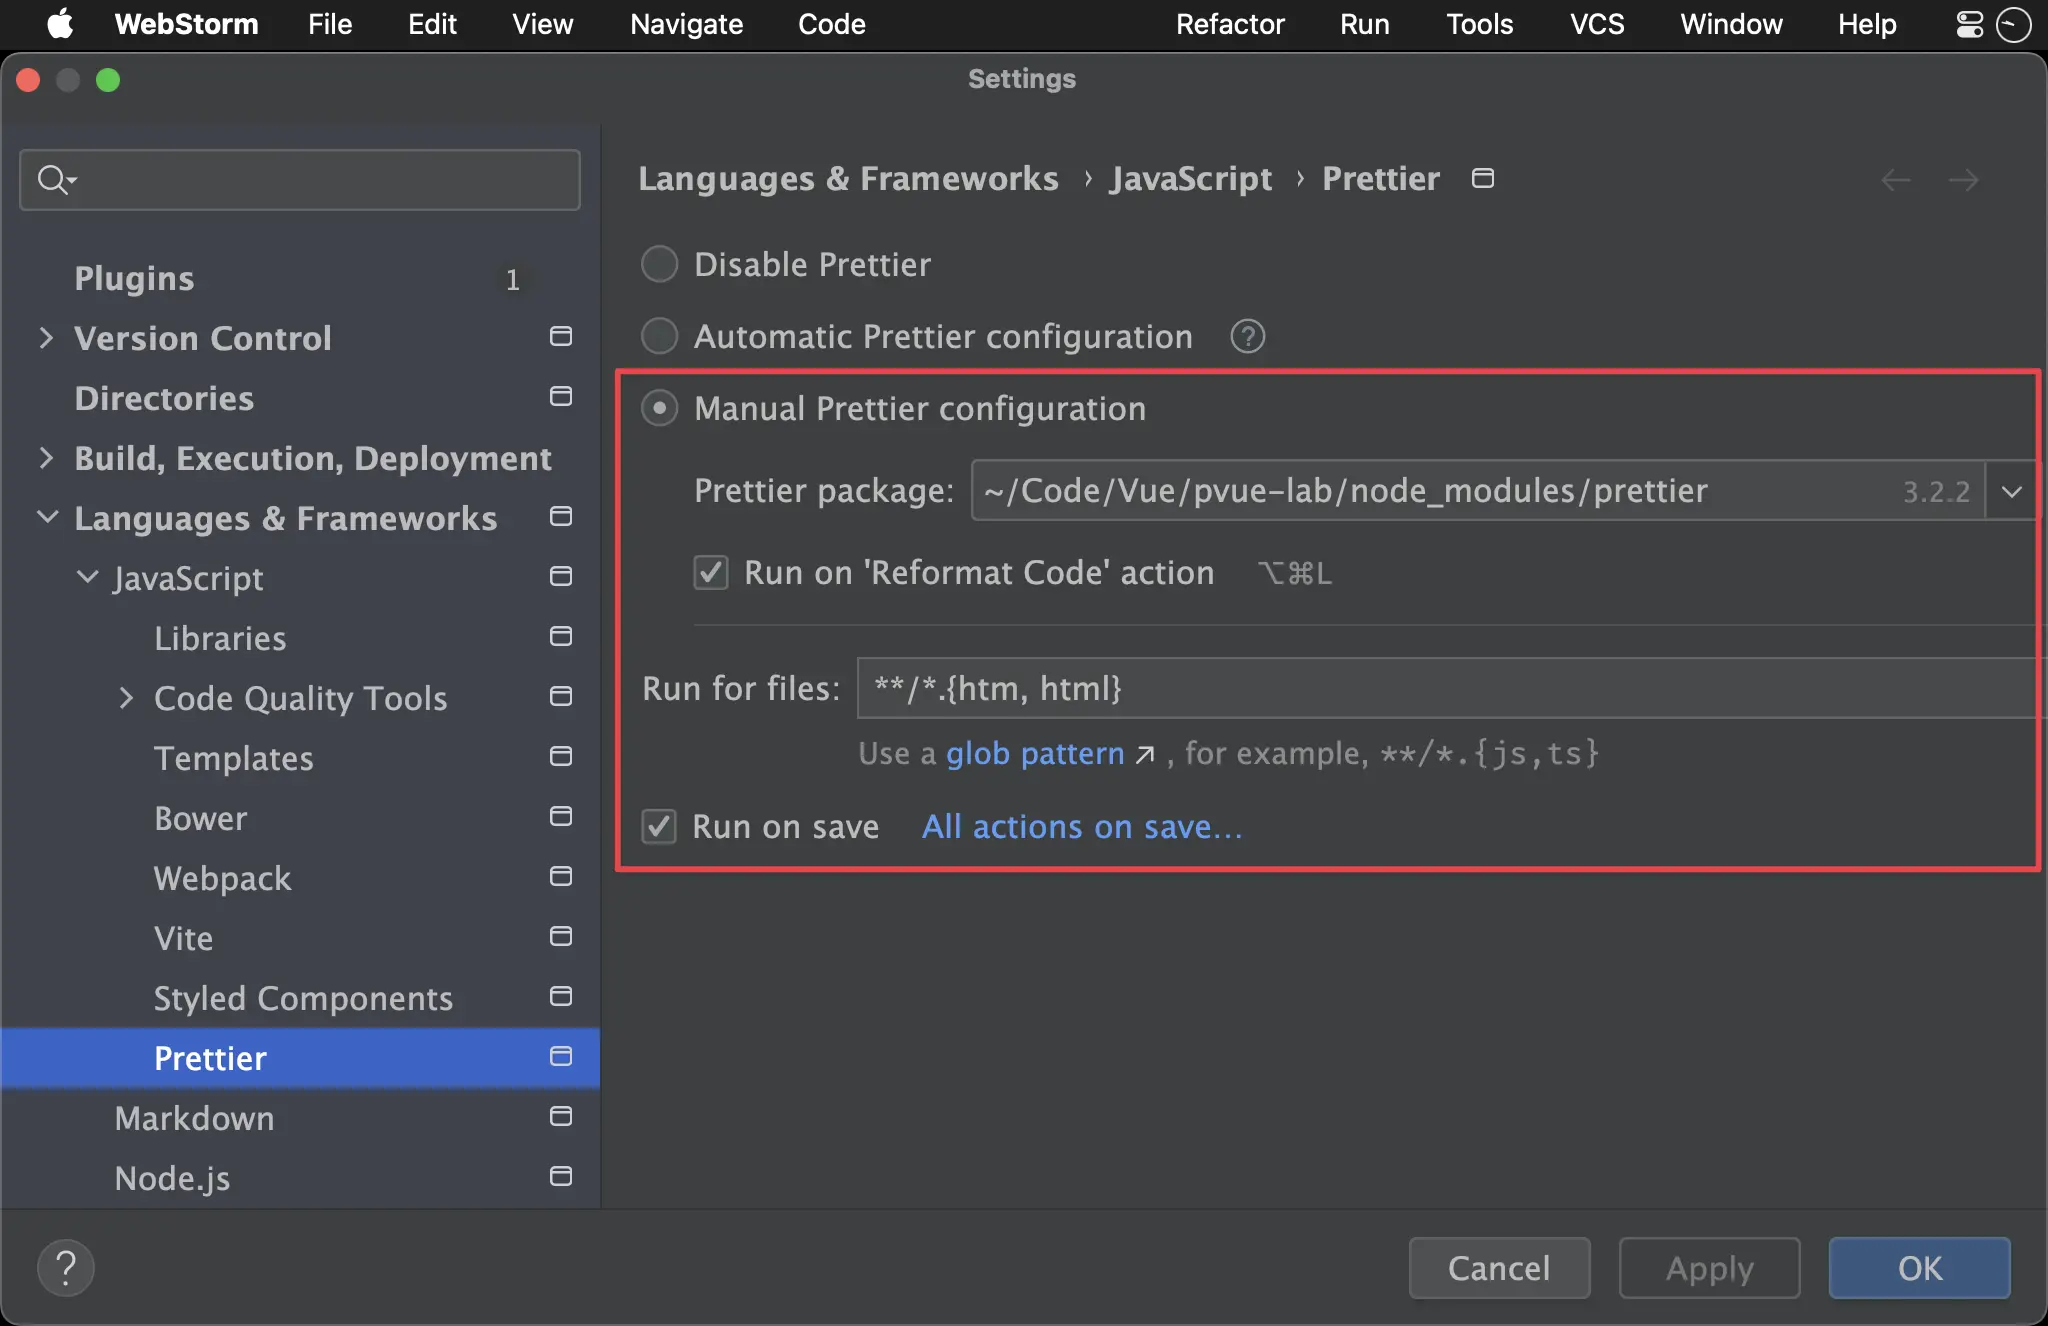Select Automatic Prettier configuration radio button
Viewport: 2048px width, 1326px height.
click(660, 336)
